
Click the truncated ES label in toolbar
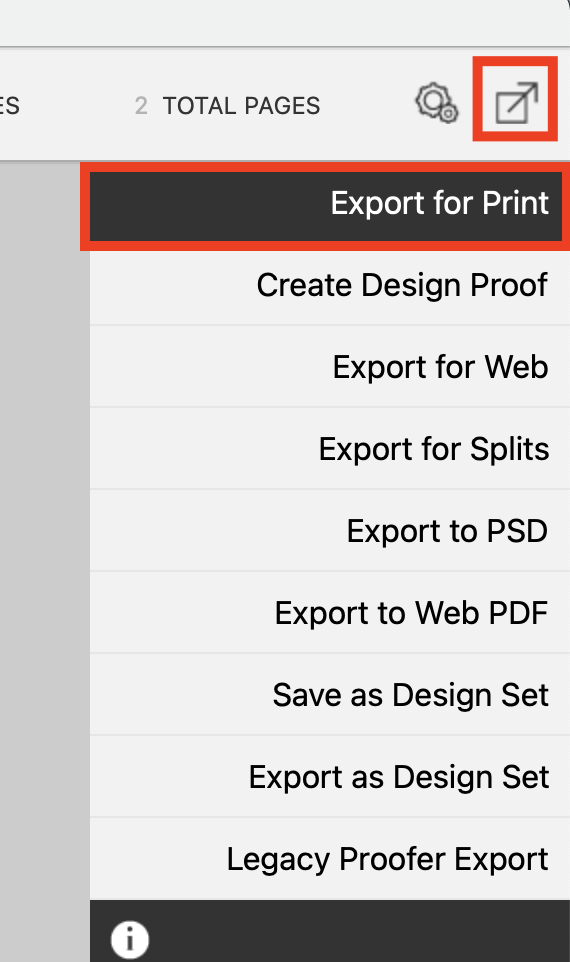click(10, 106)
